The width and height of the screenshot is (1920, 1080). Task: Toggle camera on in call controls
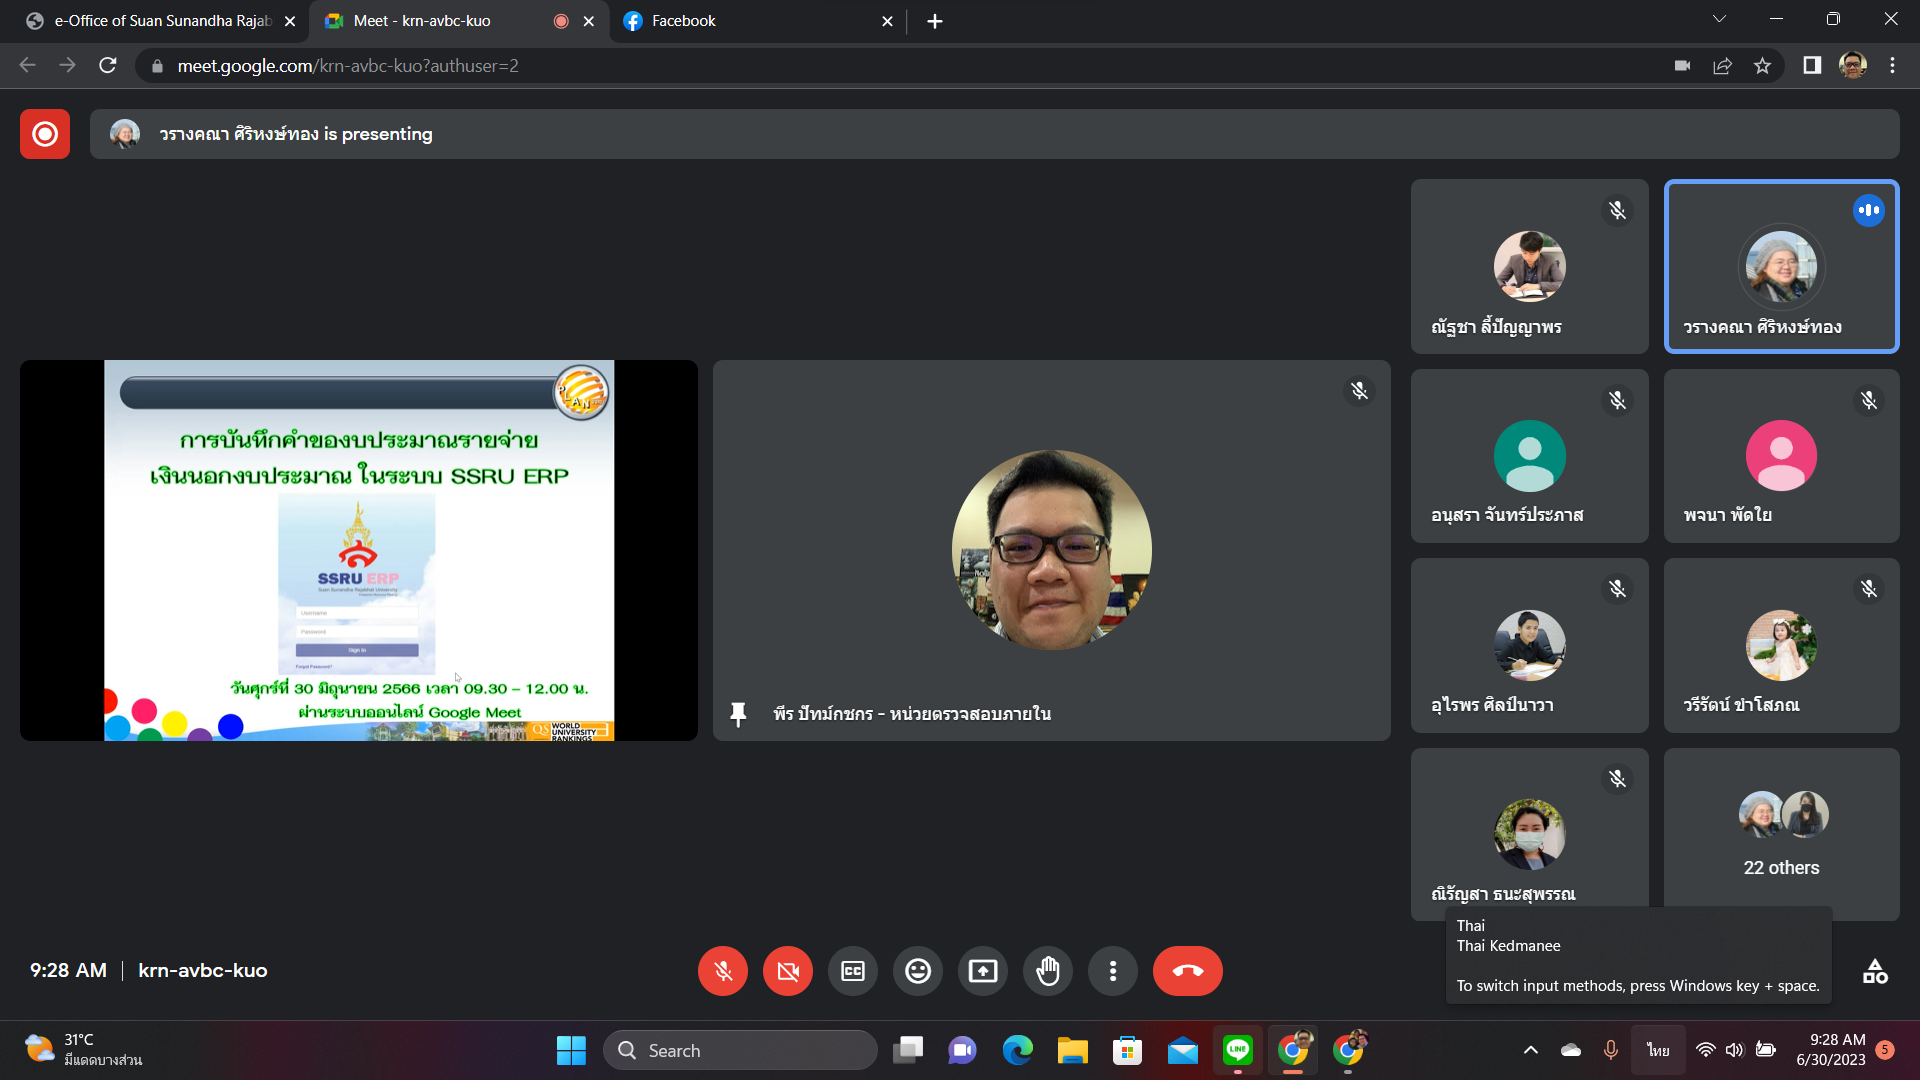(788, 971)
